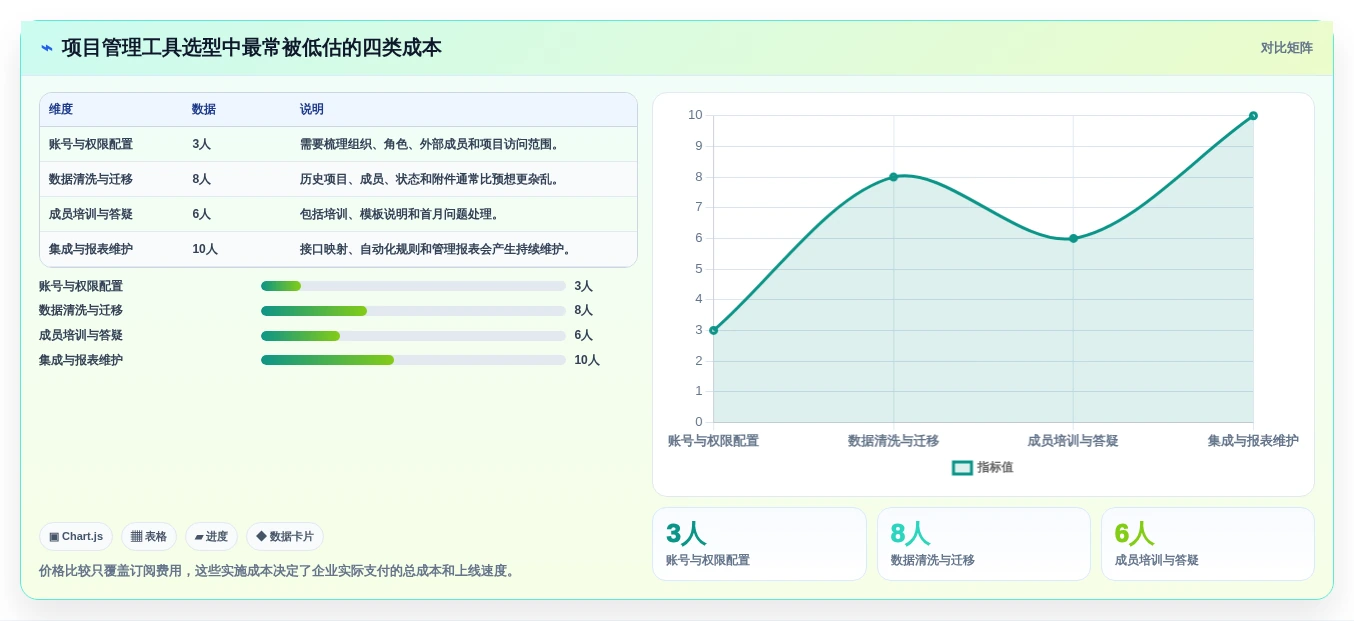
Task: Click x-axis label 数据清洗与迁移 on chart
Action: click(x=893, y=441)
